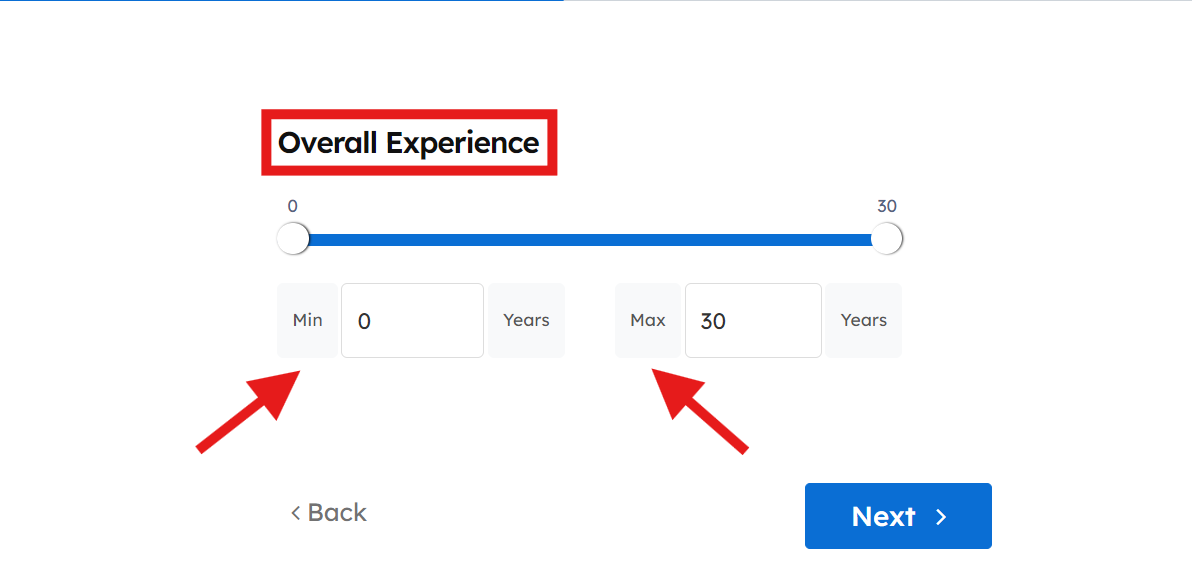Click the Max label box

tap(648, 321)
